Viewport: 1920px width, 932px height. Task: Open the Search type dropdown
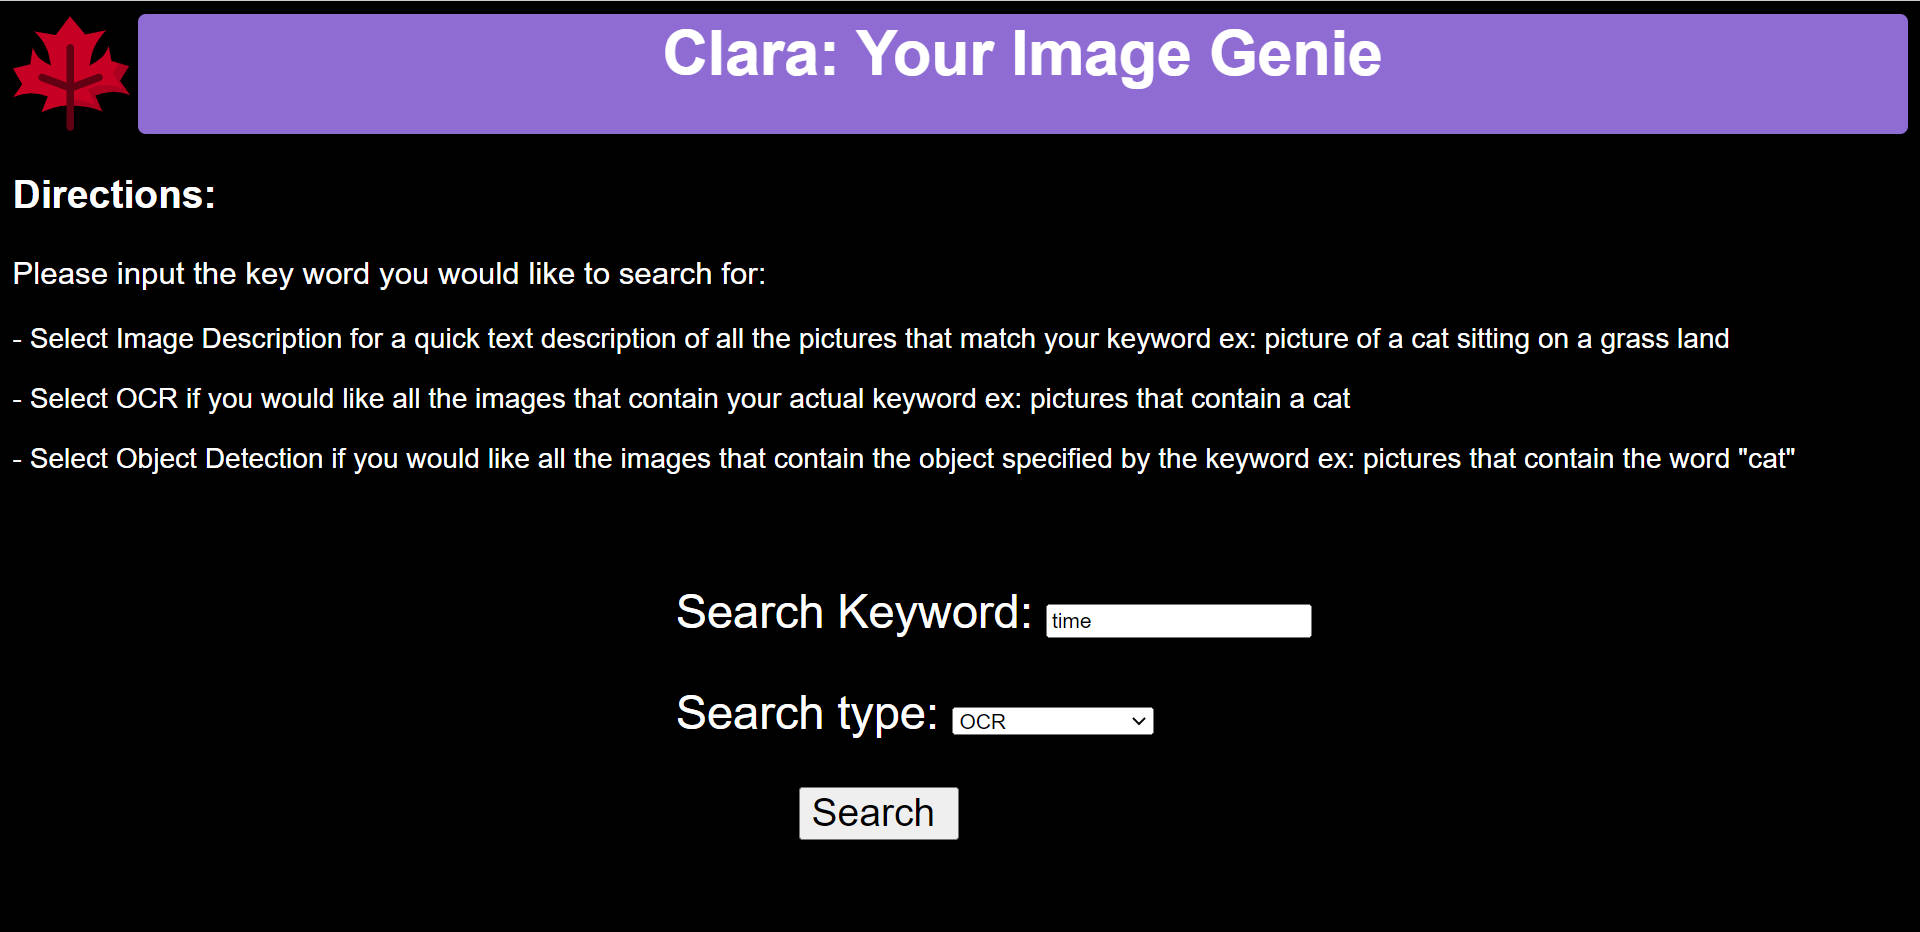pos(1052,721)
